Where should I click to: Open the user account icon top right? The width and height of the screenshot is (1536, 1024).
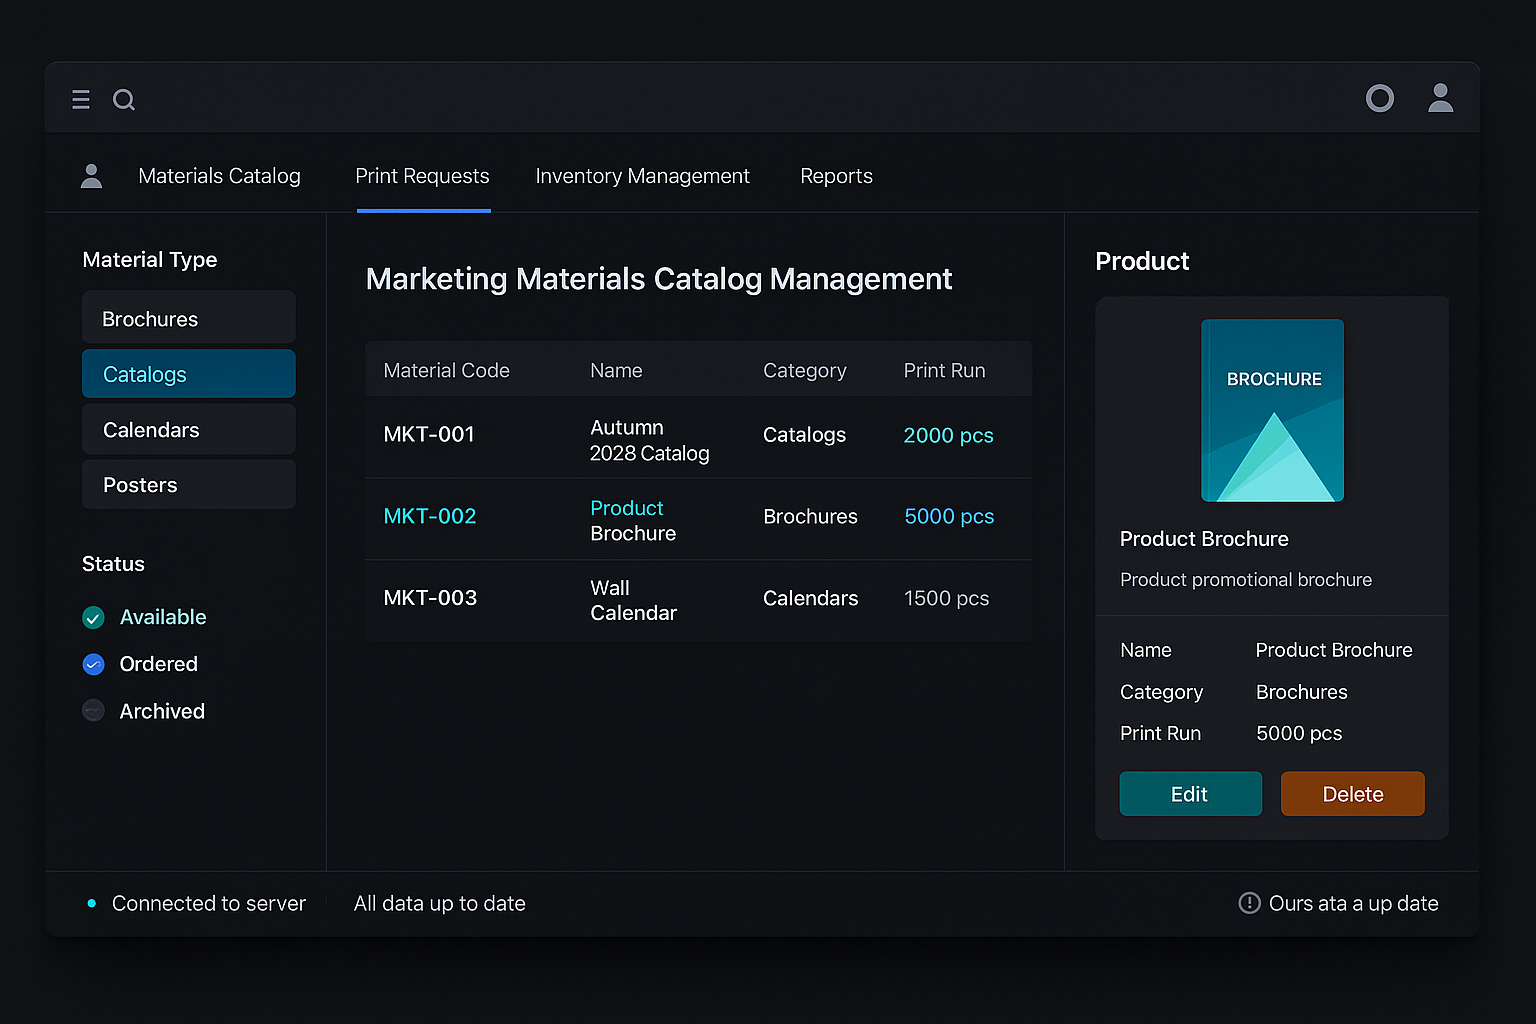tap(1440, 98)
